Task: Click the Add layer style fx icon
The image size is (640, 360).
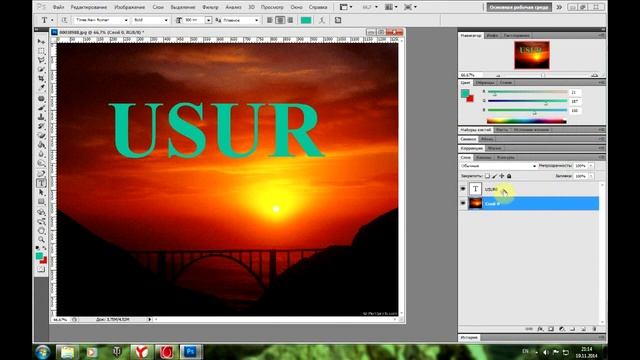Action: click(540, 329)
